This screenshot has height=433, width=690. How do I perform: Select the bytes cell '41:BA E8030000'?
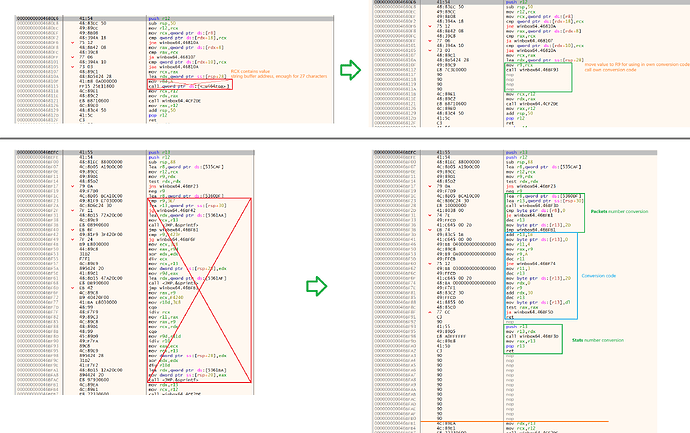tap(98, 302)
